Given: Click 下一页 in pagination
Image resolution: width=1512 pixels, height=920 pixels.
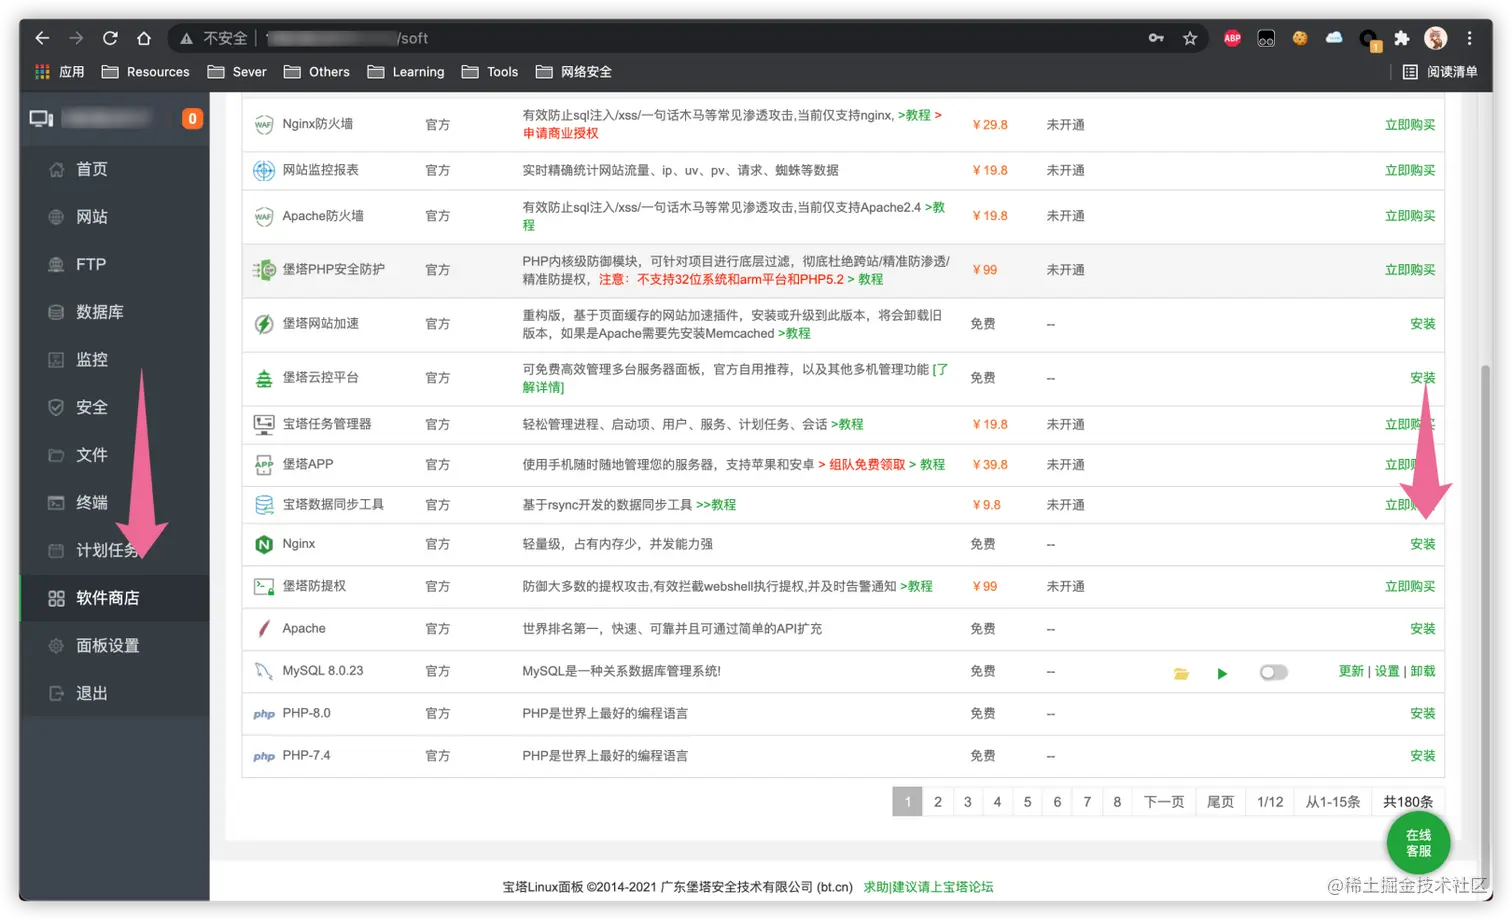Looking at the screenshot, I should tap(1163, 802).
